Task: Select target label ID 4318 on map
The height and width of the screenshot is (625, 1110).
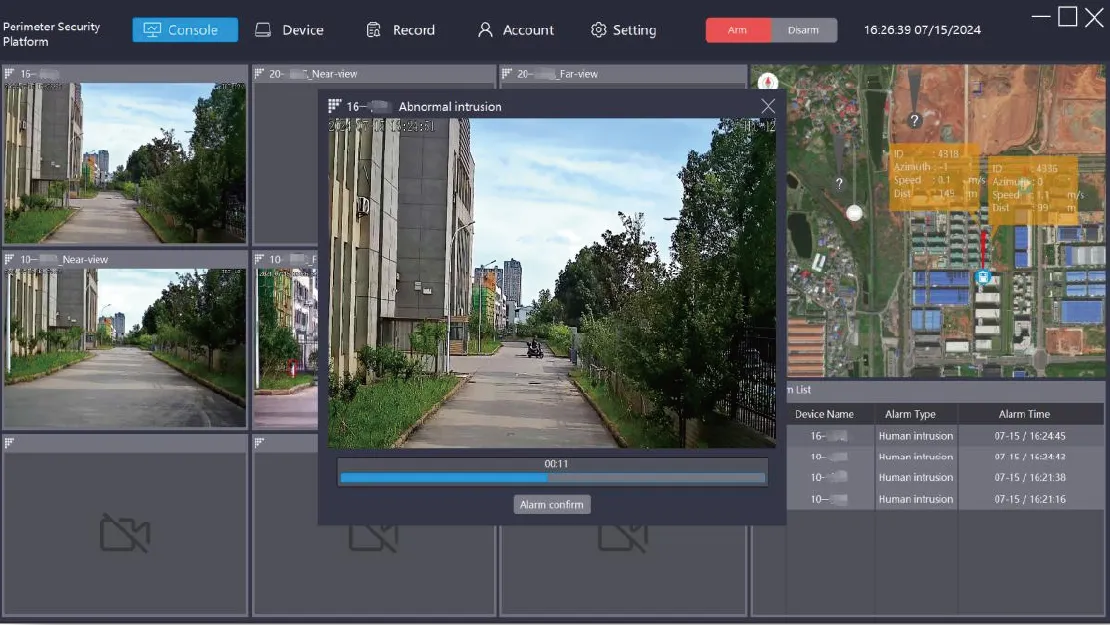Action: click(x=933, y=176)
